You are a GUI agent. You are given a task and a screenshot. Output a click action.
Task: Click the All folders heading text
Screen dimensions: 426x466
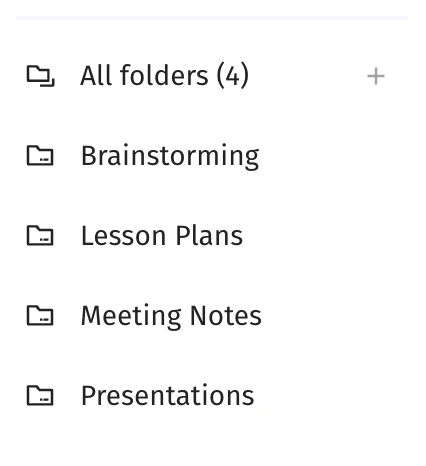(x=145, y=76)
